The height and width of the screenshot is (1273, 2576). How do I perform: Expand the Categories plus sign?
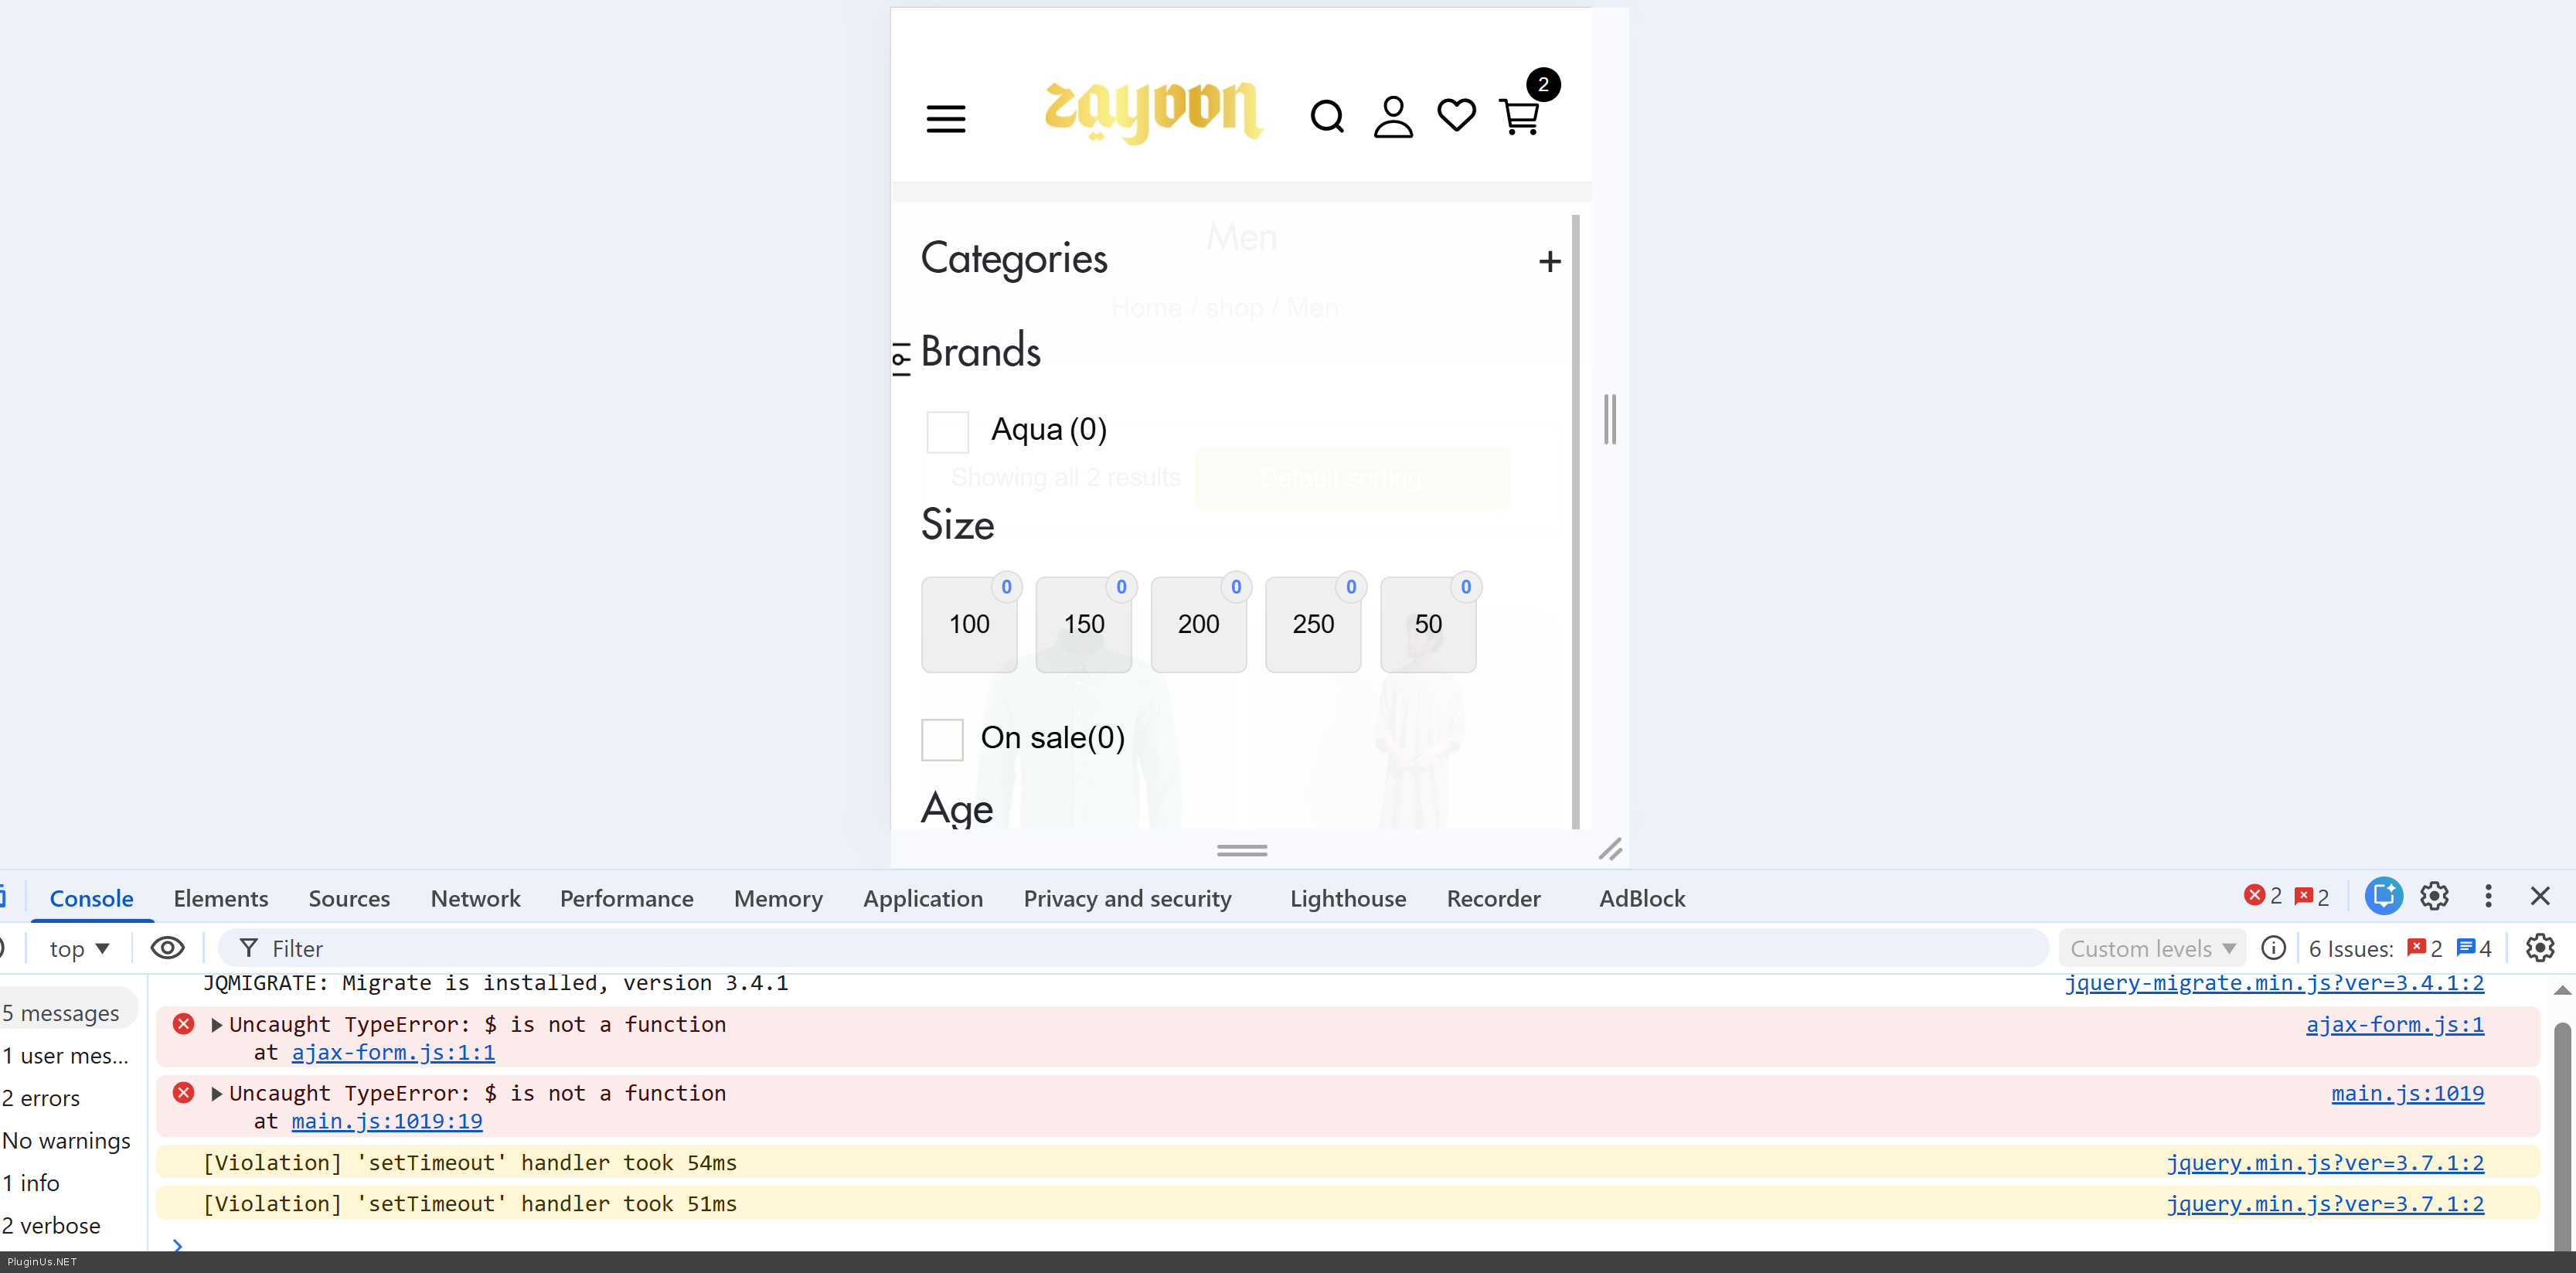coord(1549,262)
